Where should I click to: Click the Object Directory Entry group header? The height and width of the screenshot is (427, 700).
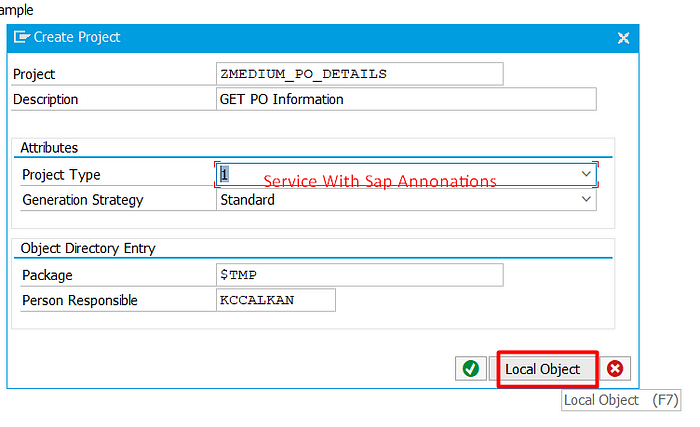pos(88,248)
